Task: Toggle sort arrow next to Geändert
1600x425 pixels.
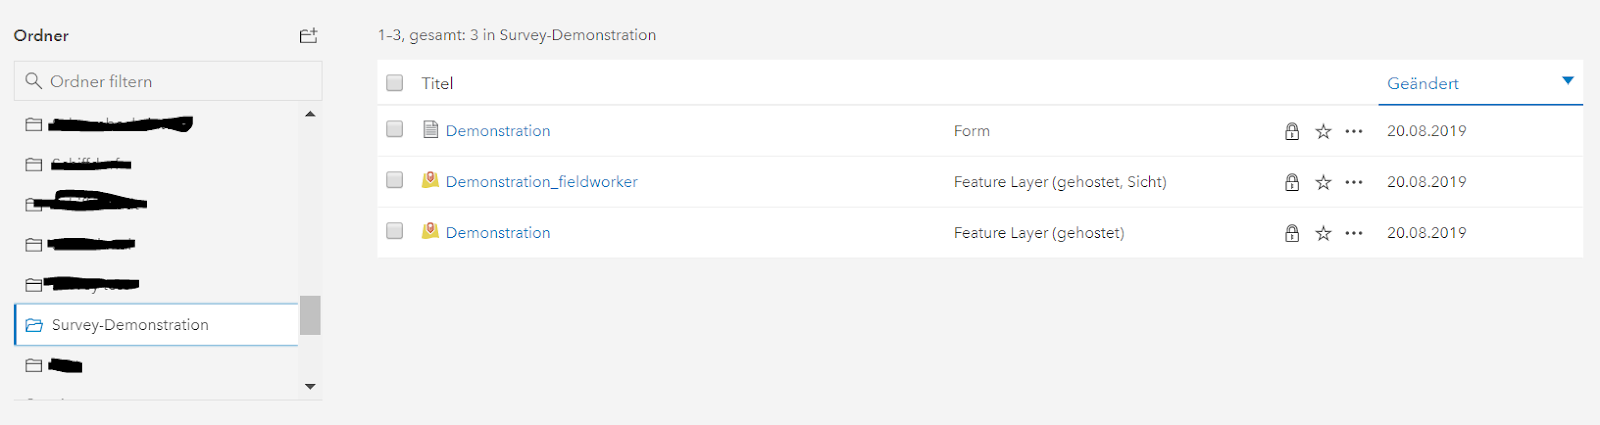Action: (x=1567, y=81)
